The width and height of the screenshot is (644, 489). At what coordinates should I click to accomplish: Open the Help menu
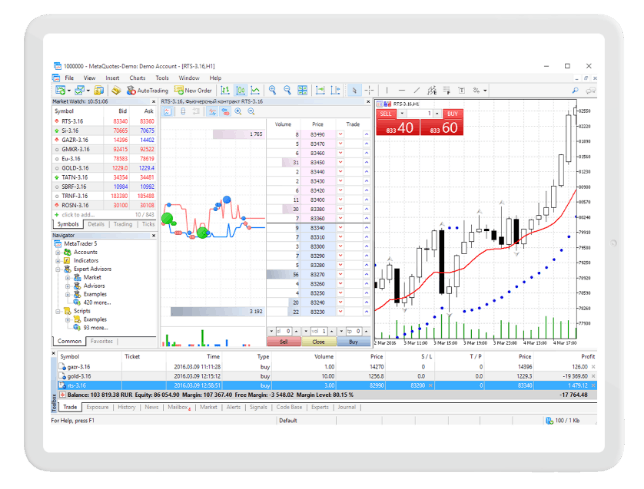click(x=215, y=78)
